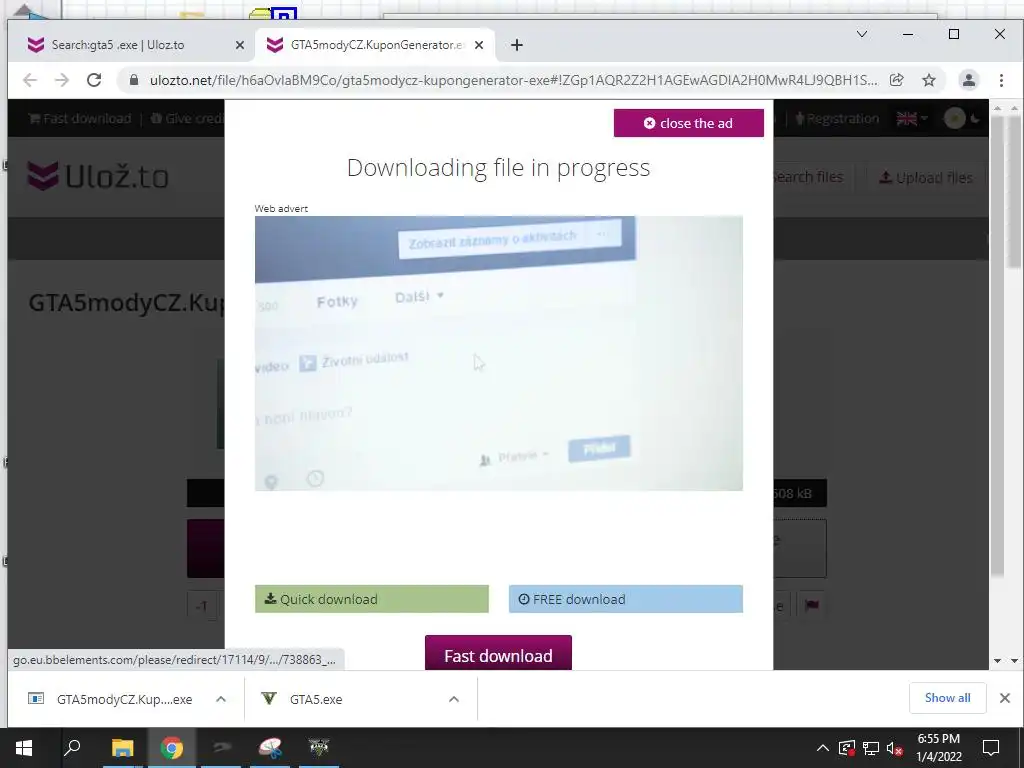Open Chrome's three-dot menu

tap(1001, 80)
